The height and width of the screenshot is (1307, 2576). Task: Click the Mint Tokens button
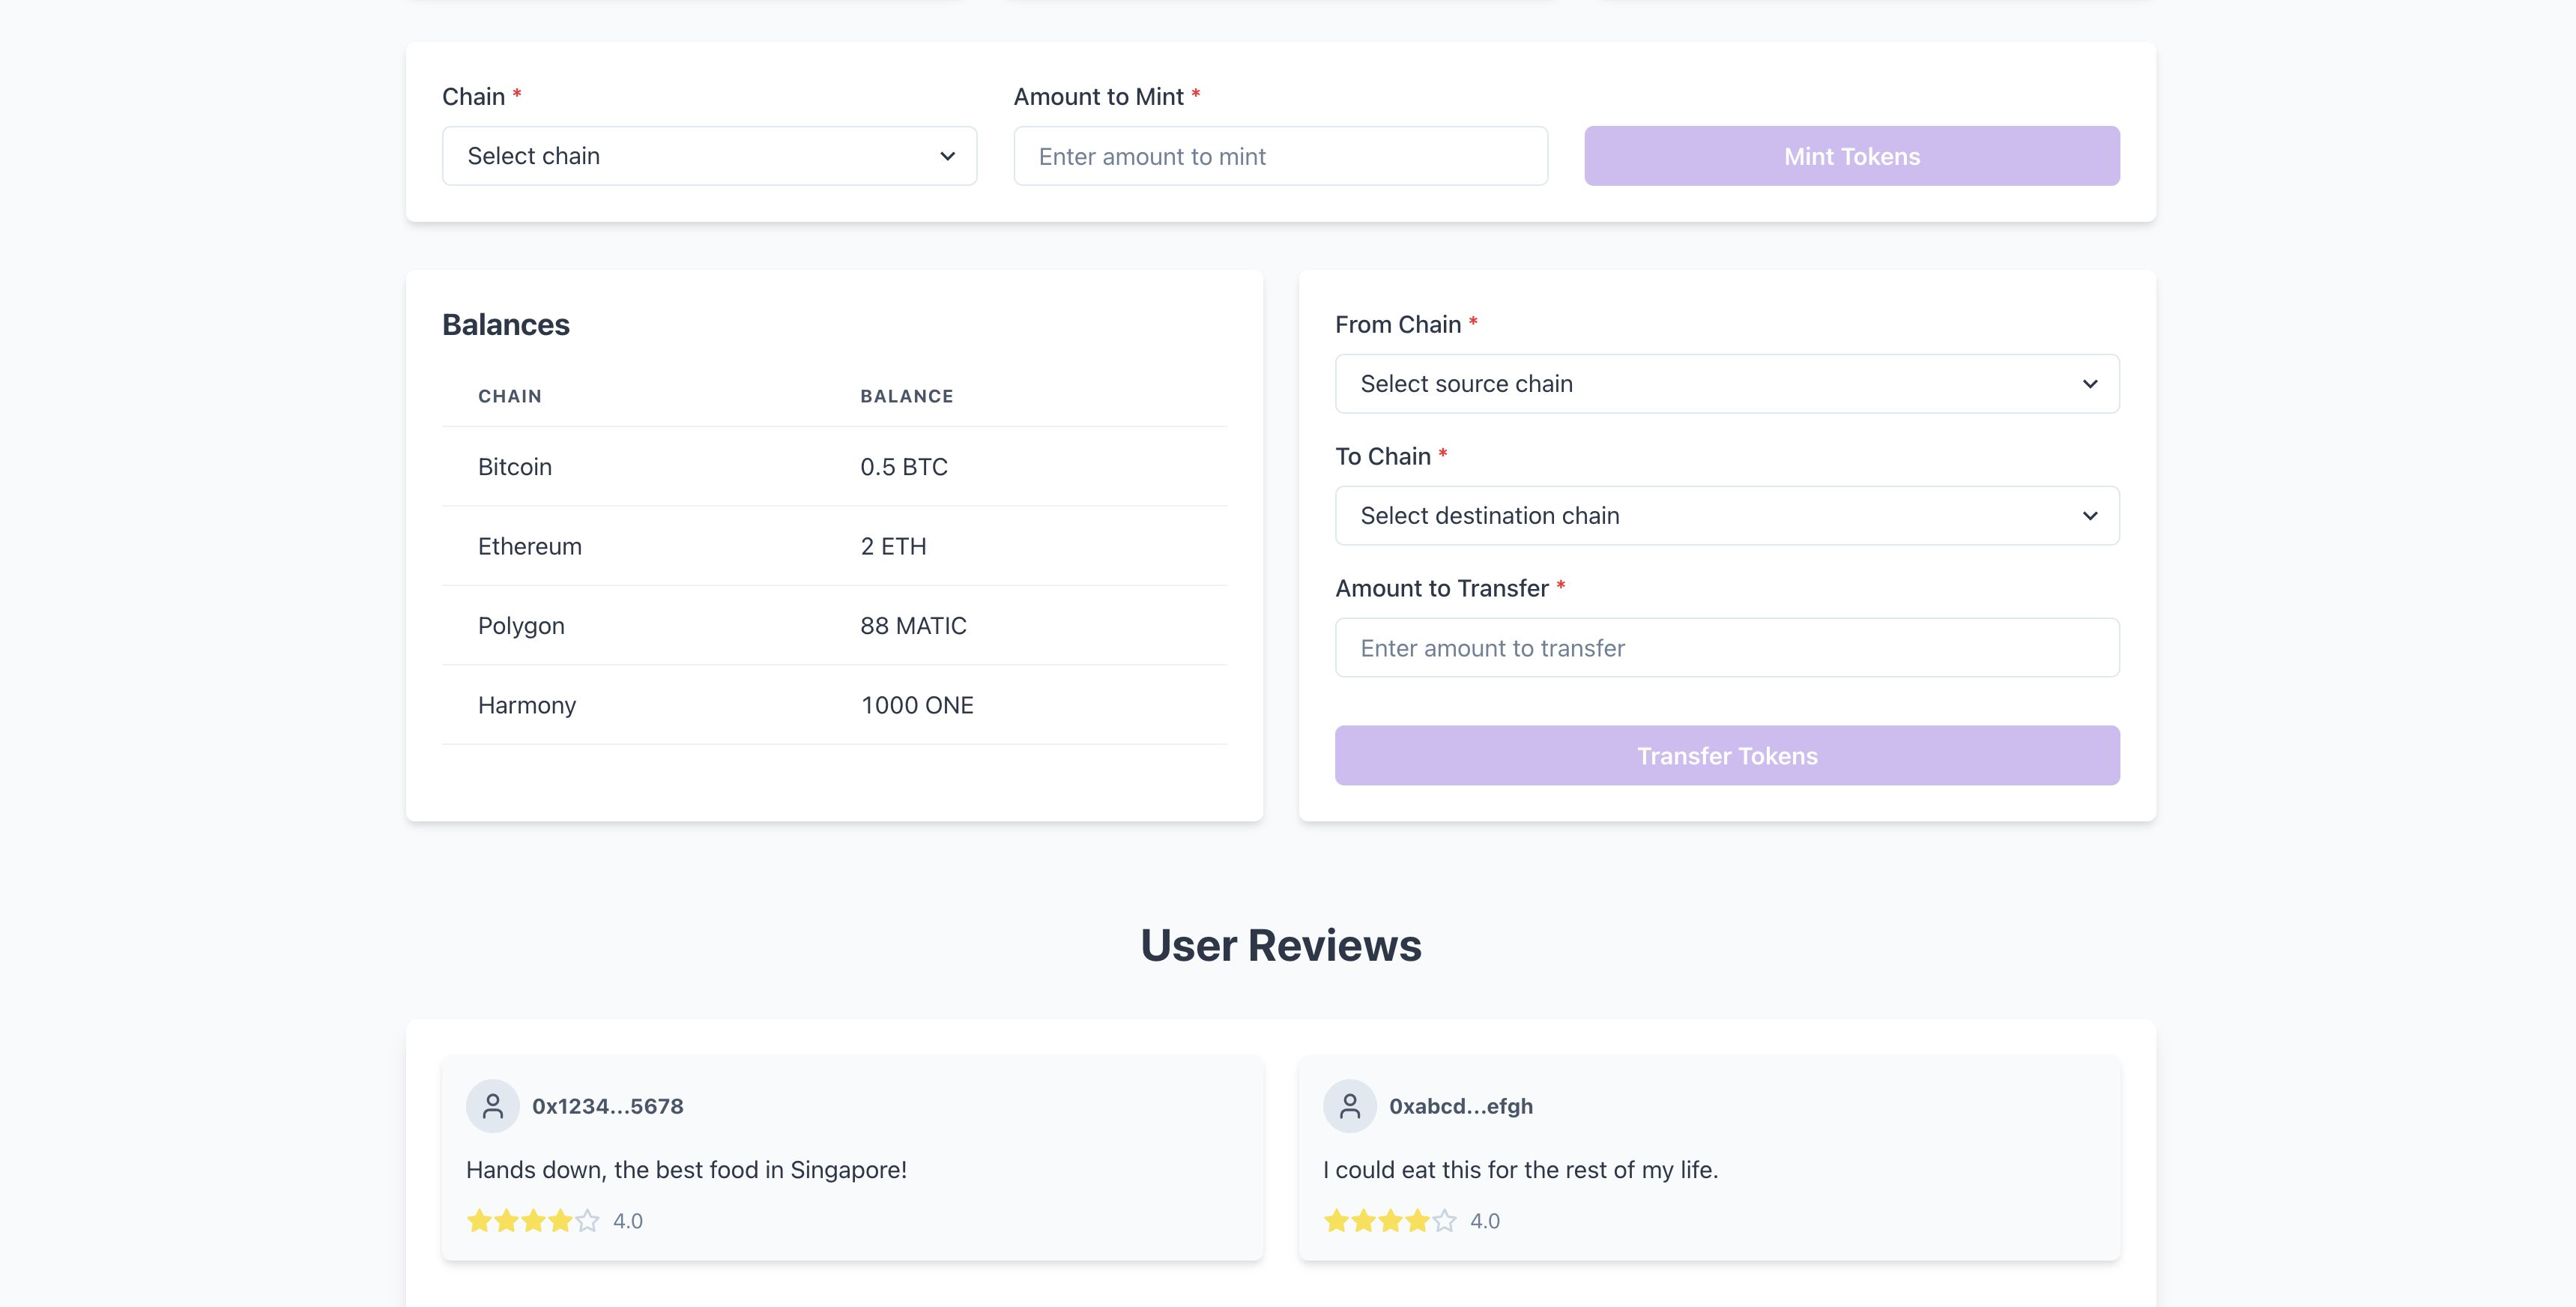[x=1852, y=156]
